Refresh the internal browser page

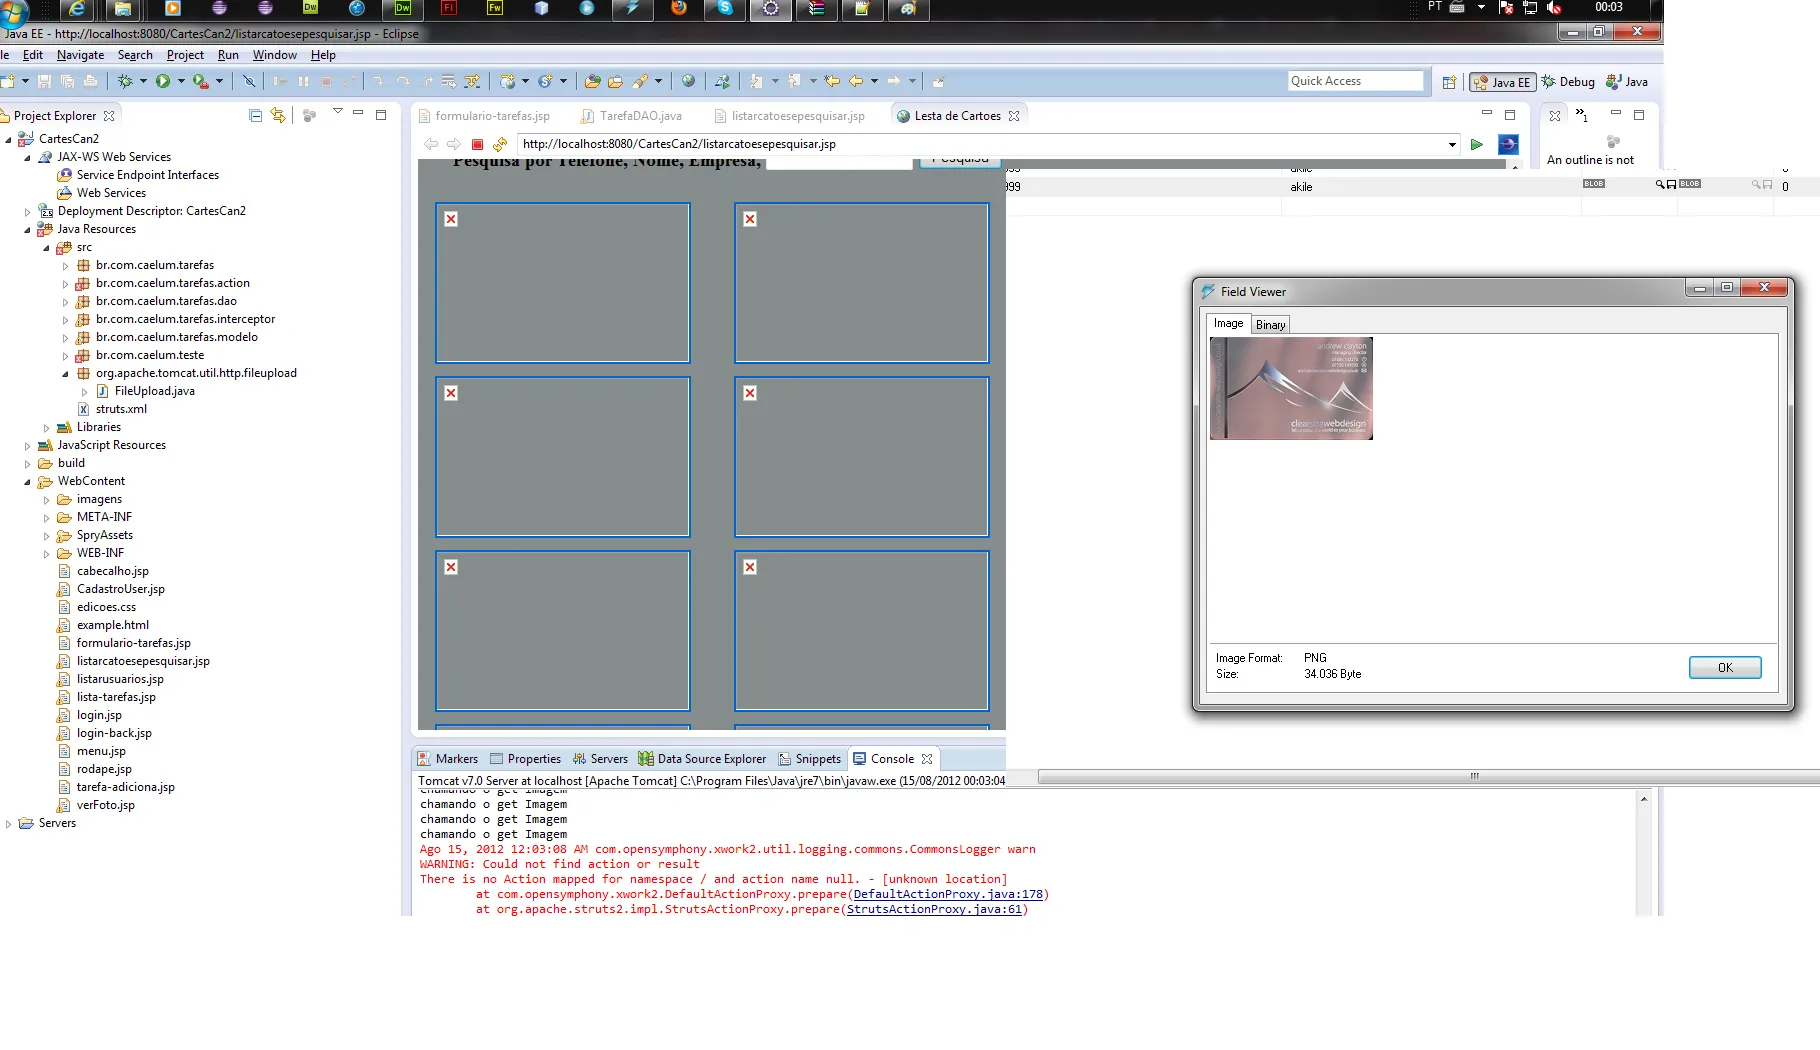coord(500,144)
